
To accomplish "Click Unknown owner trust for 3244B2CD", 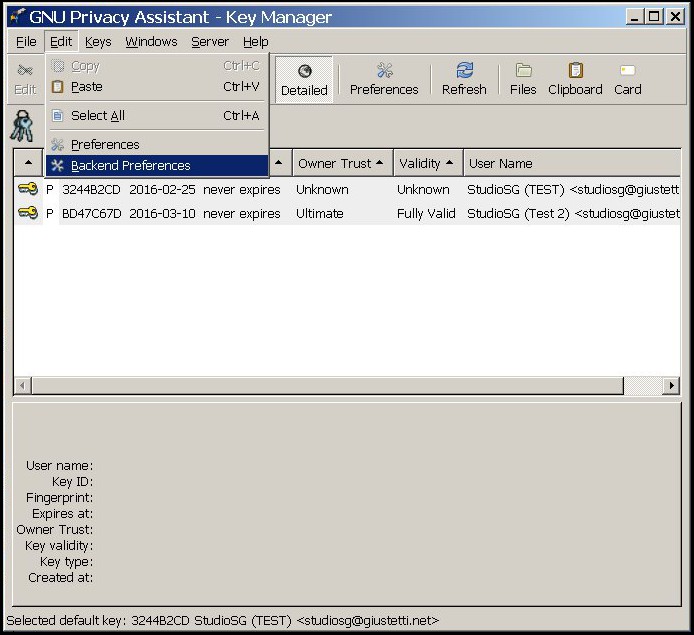I will point(322,189).
